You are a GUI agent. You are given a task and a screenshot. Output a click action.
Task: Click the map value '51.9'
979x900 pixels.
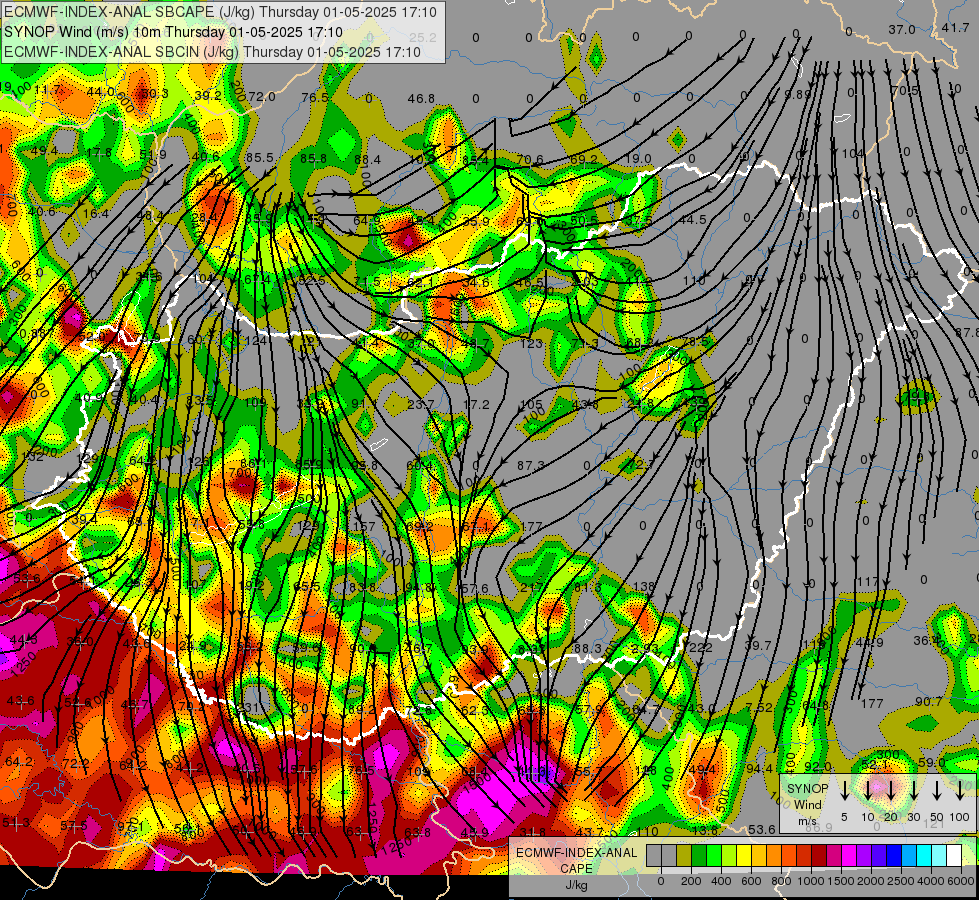(x=154, y=154)
